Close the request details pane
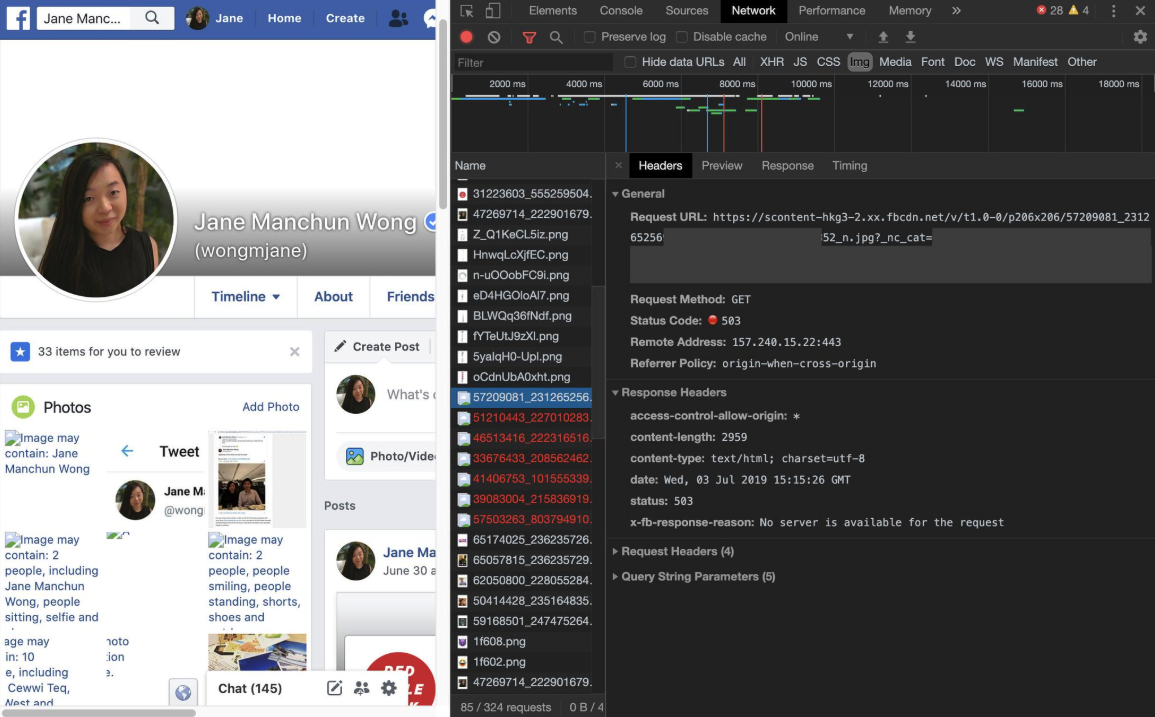The width and height of the screenshot is (1155, 717). 618,166
